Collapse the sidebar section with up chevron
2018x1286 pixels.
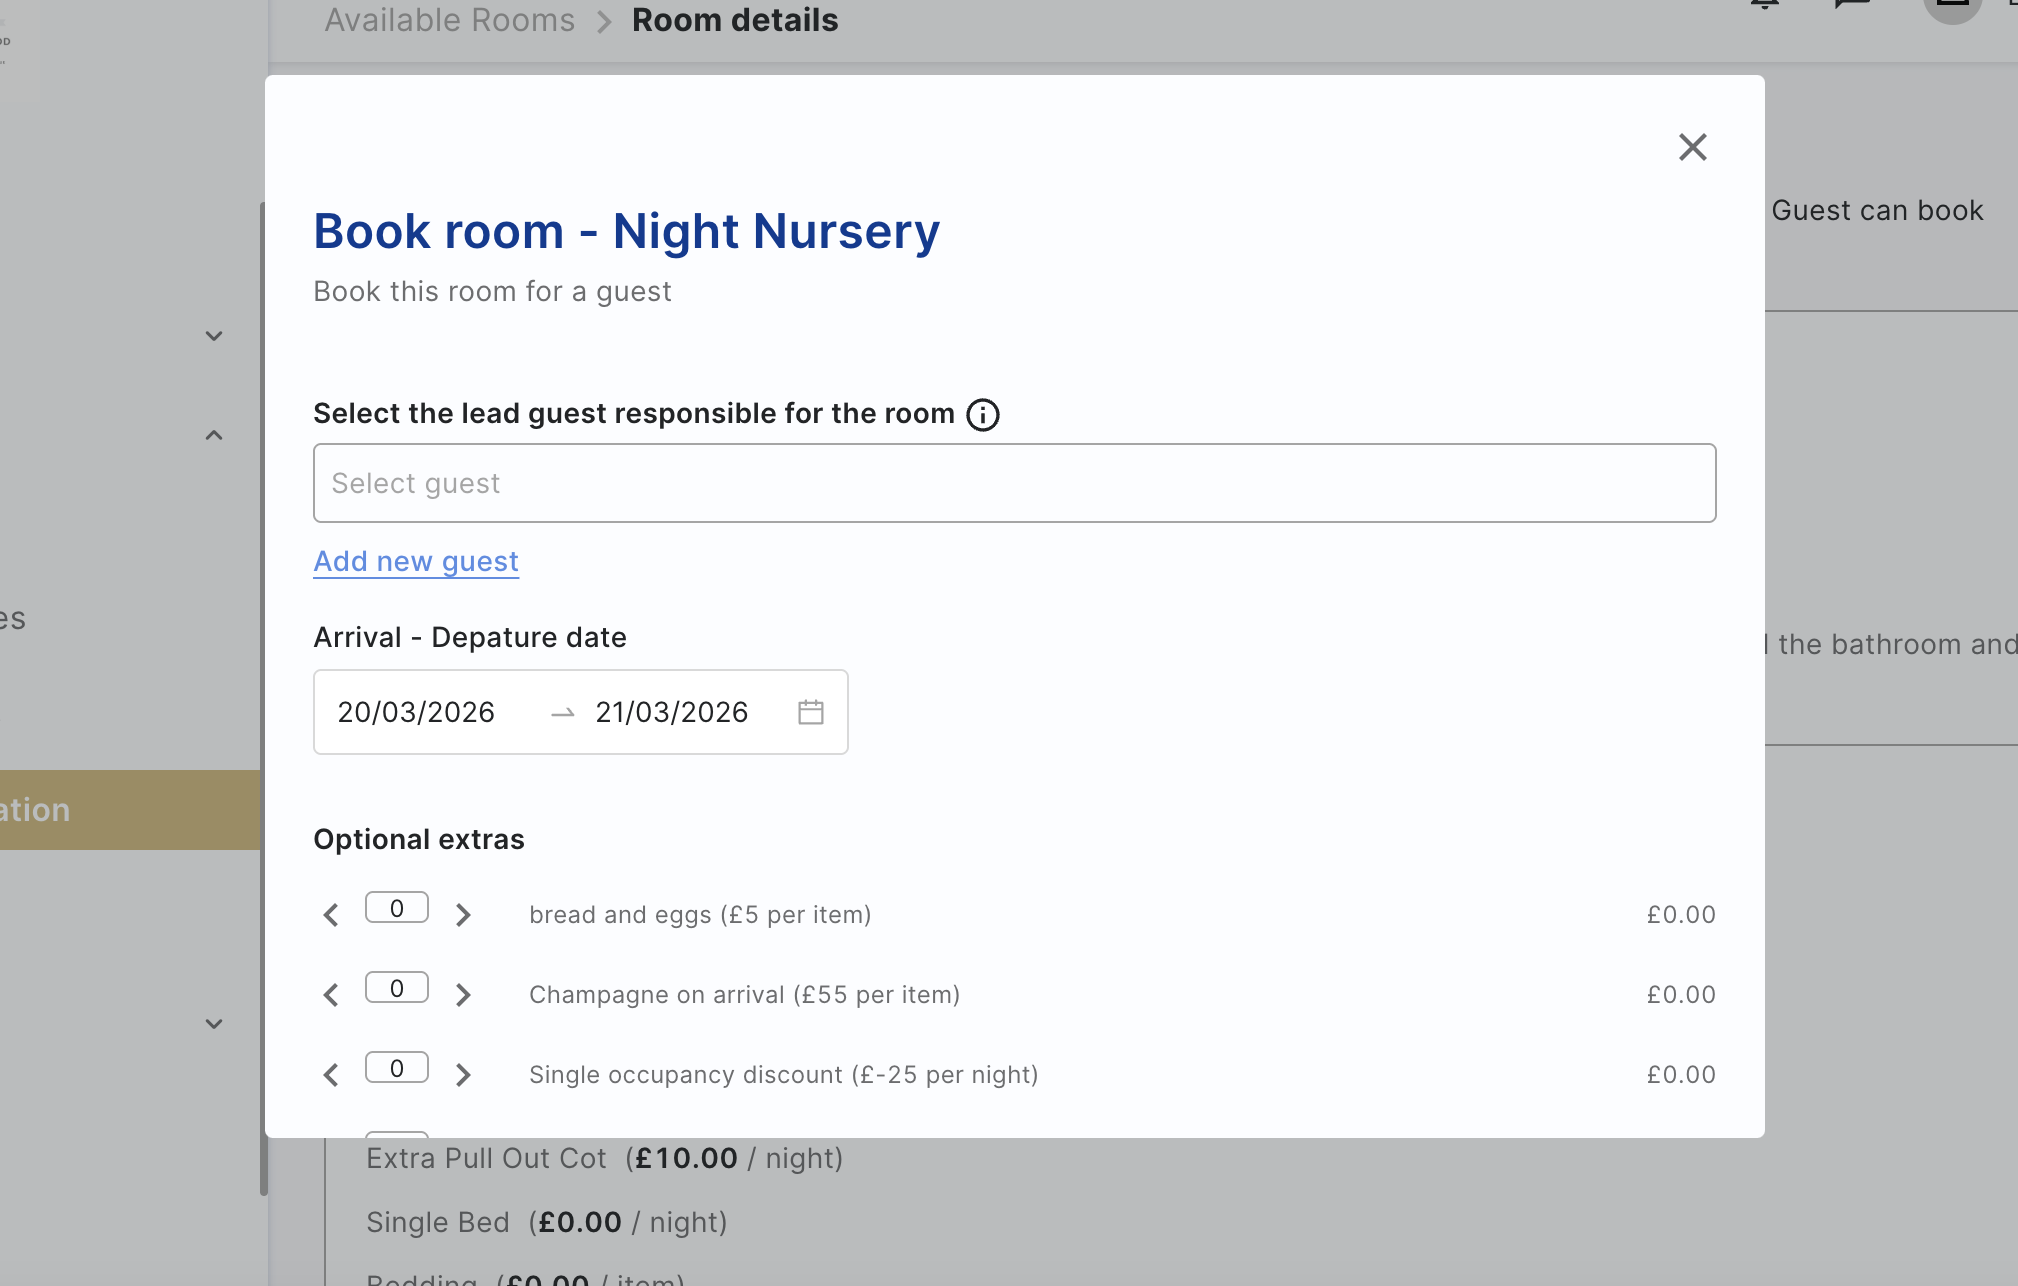pyautogui.click(x=214, y=435)
